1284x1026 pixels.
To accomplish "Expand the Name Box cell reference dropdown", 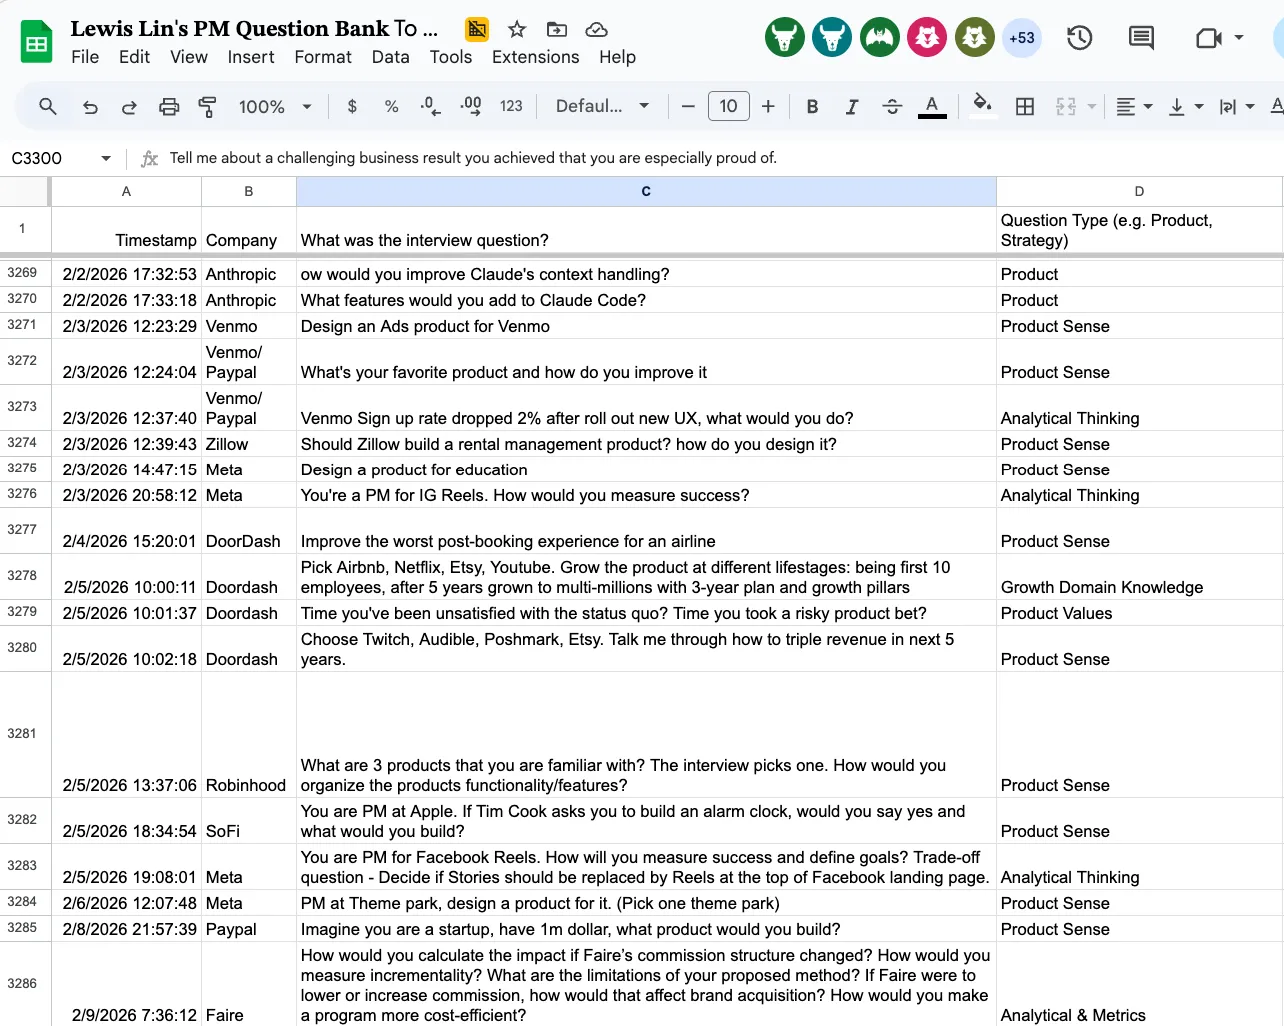I will point(105,158).
